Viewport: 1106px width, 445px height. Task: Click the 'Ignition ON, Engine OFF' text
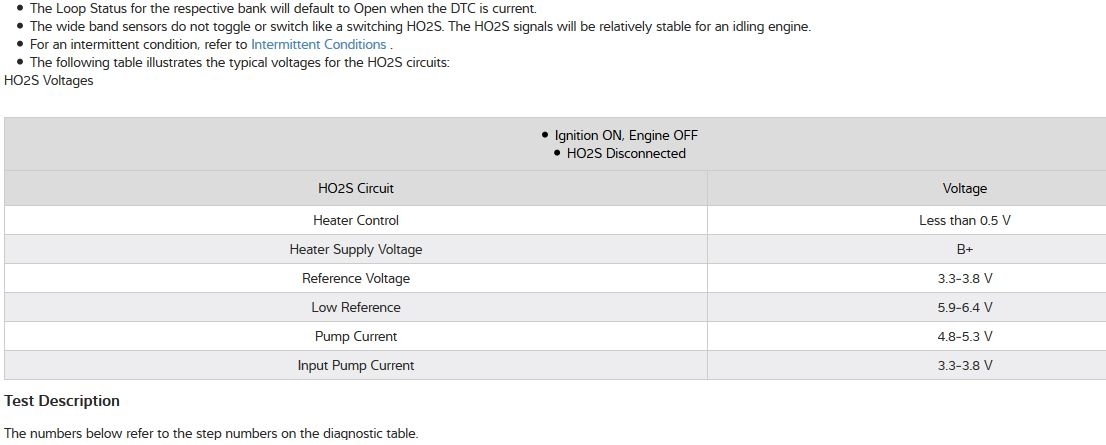(626, 135)
